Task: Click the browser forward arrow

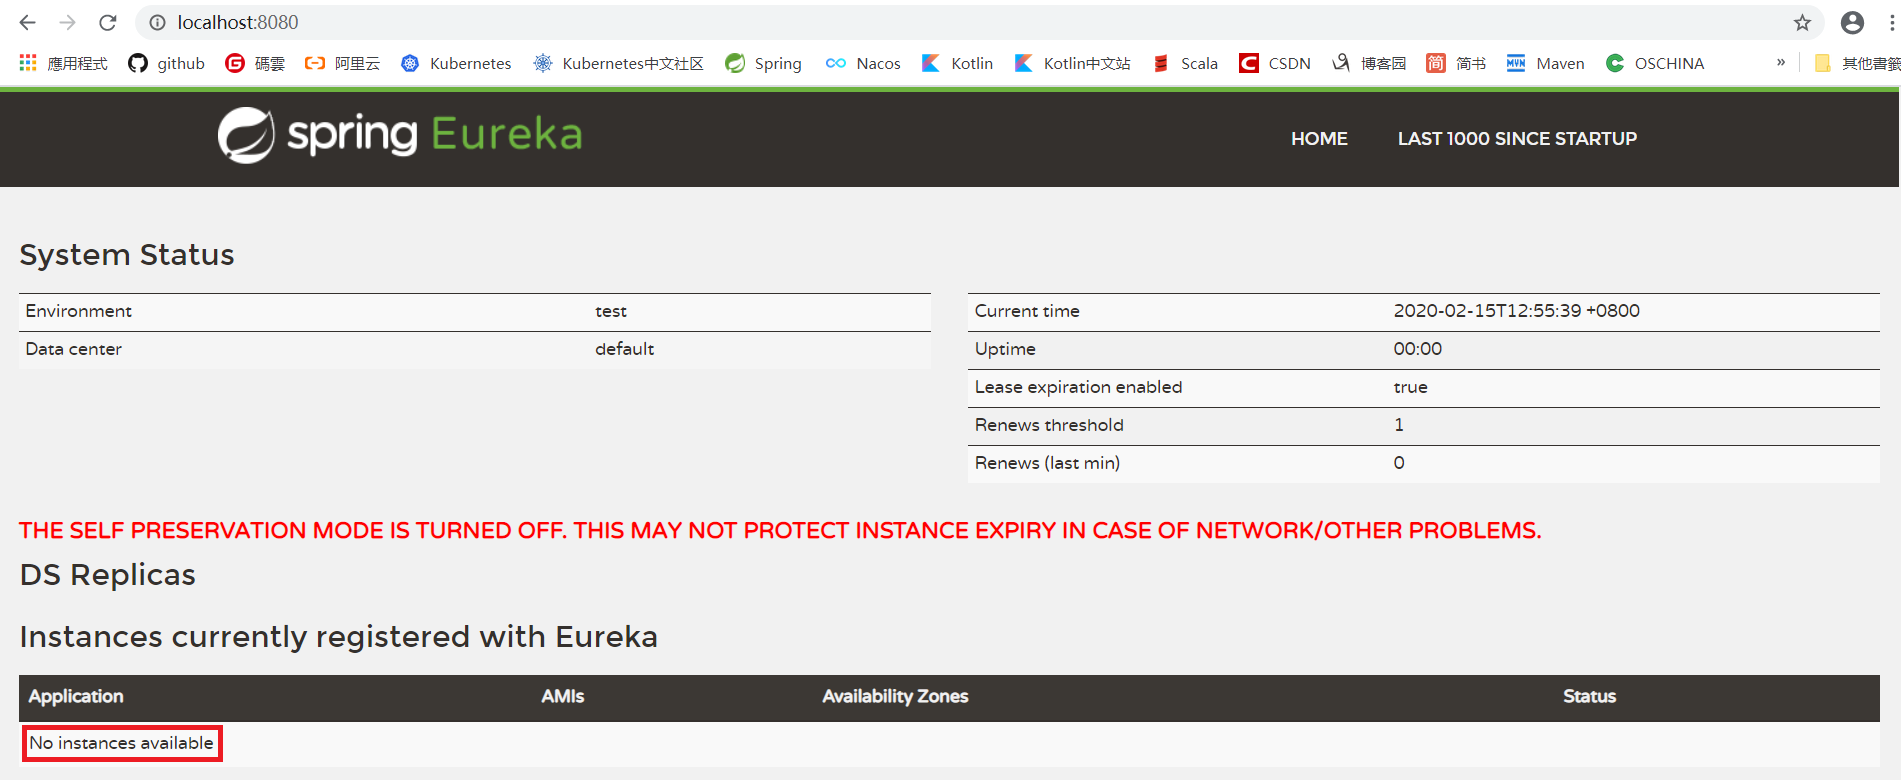Action: point(67,22)
